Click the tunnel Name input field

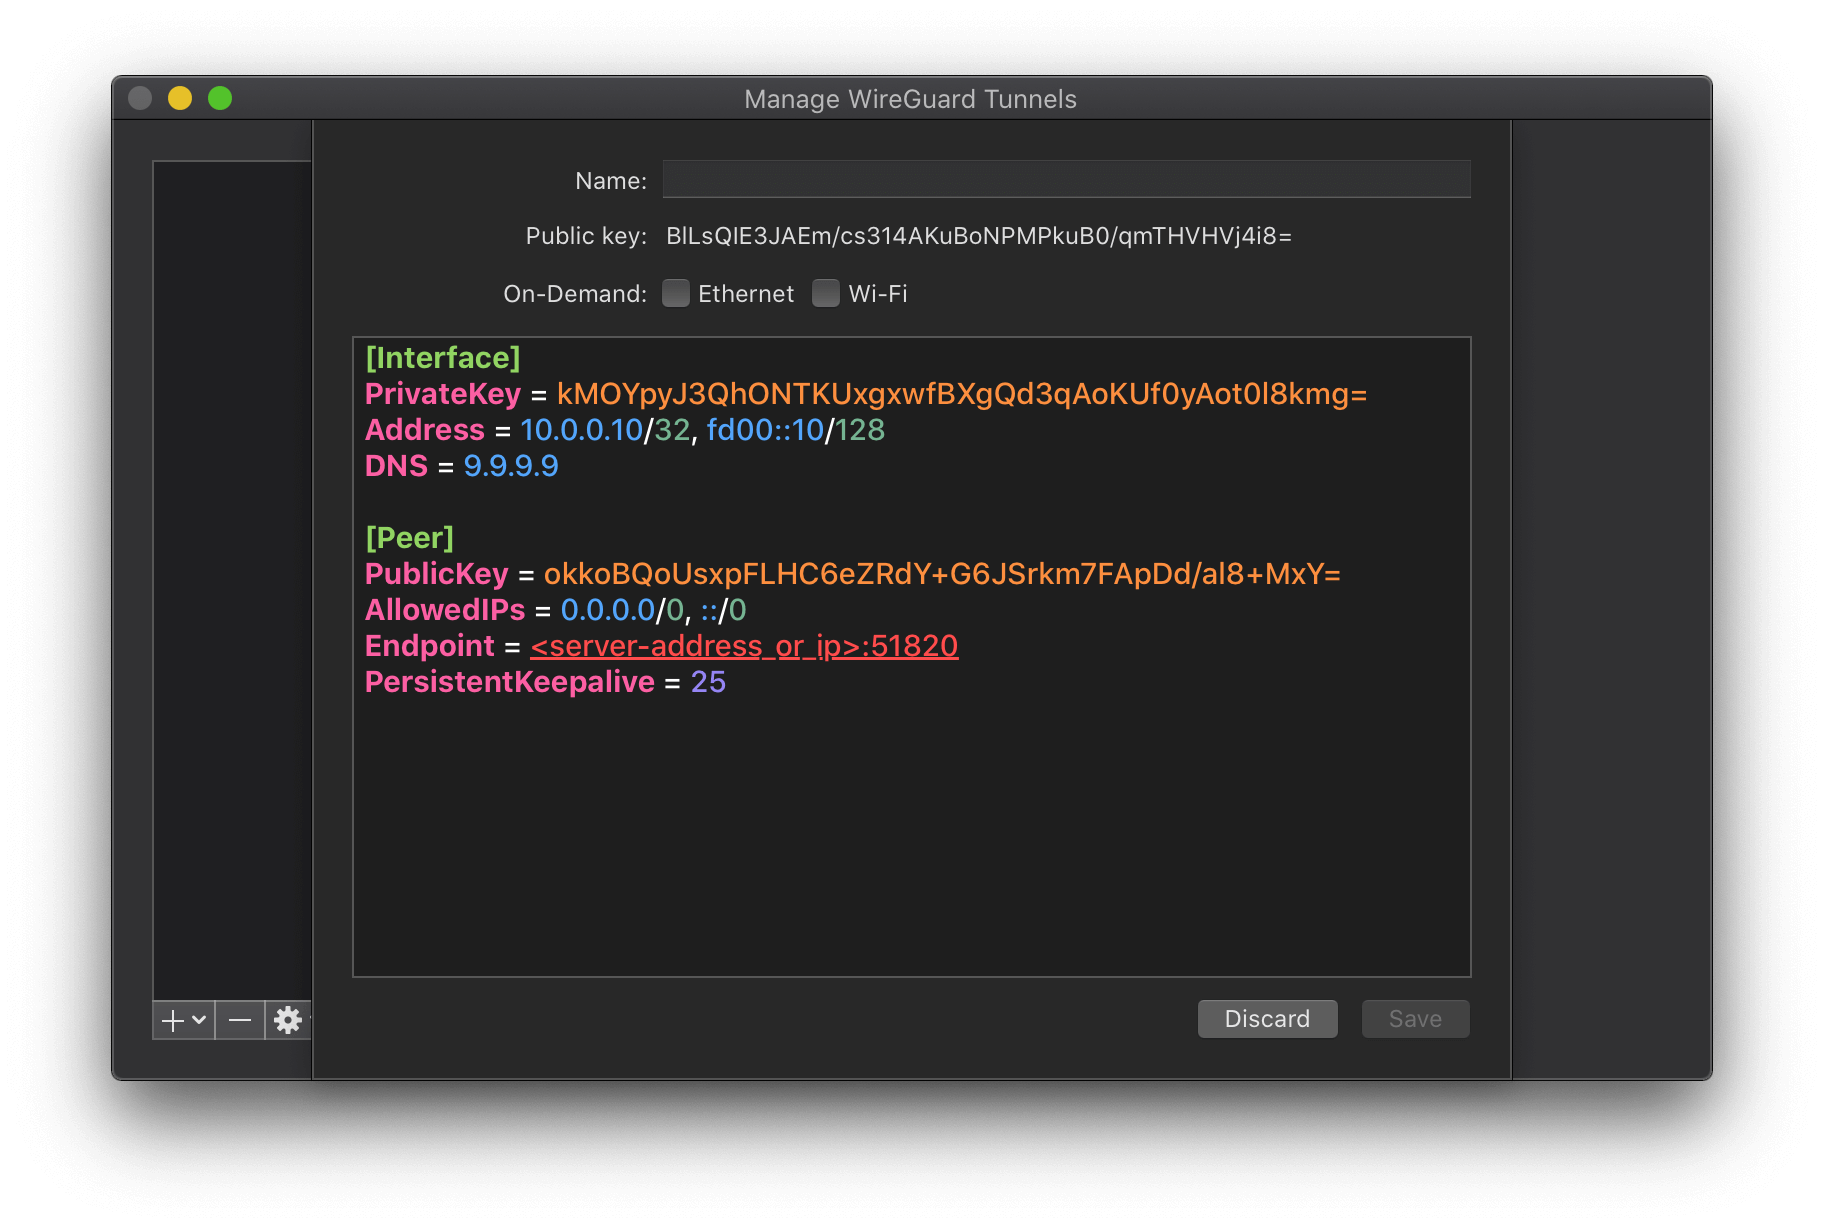click(1066, 179)
